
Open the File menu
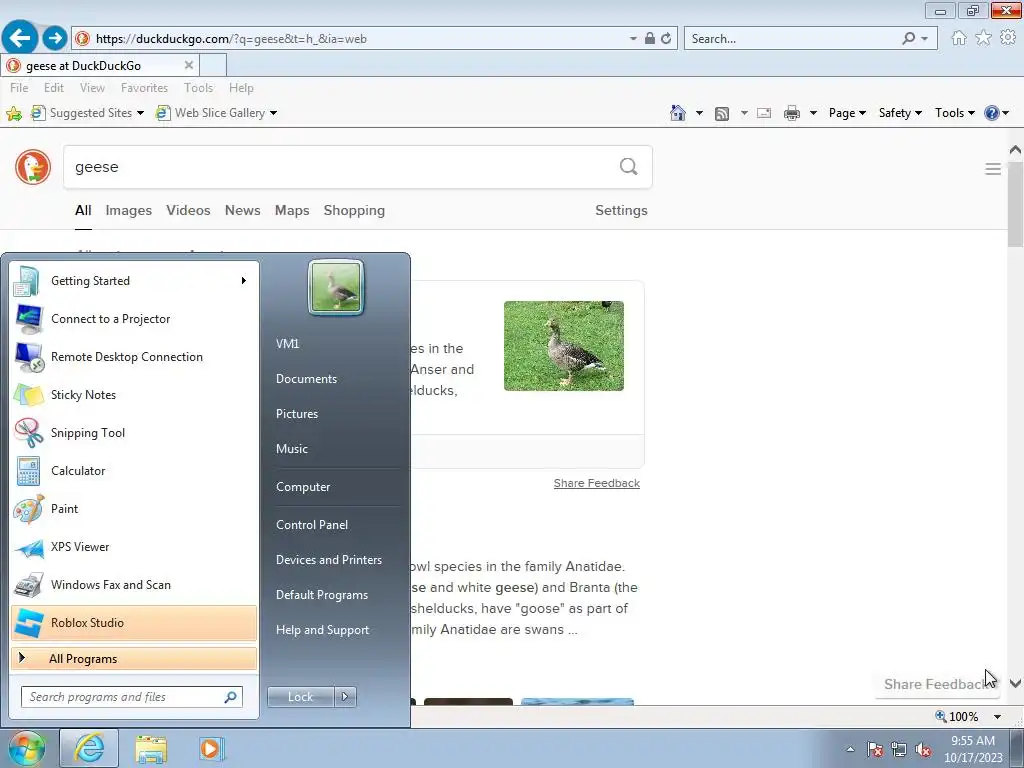tap(19, 88)
